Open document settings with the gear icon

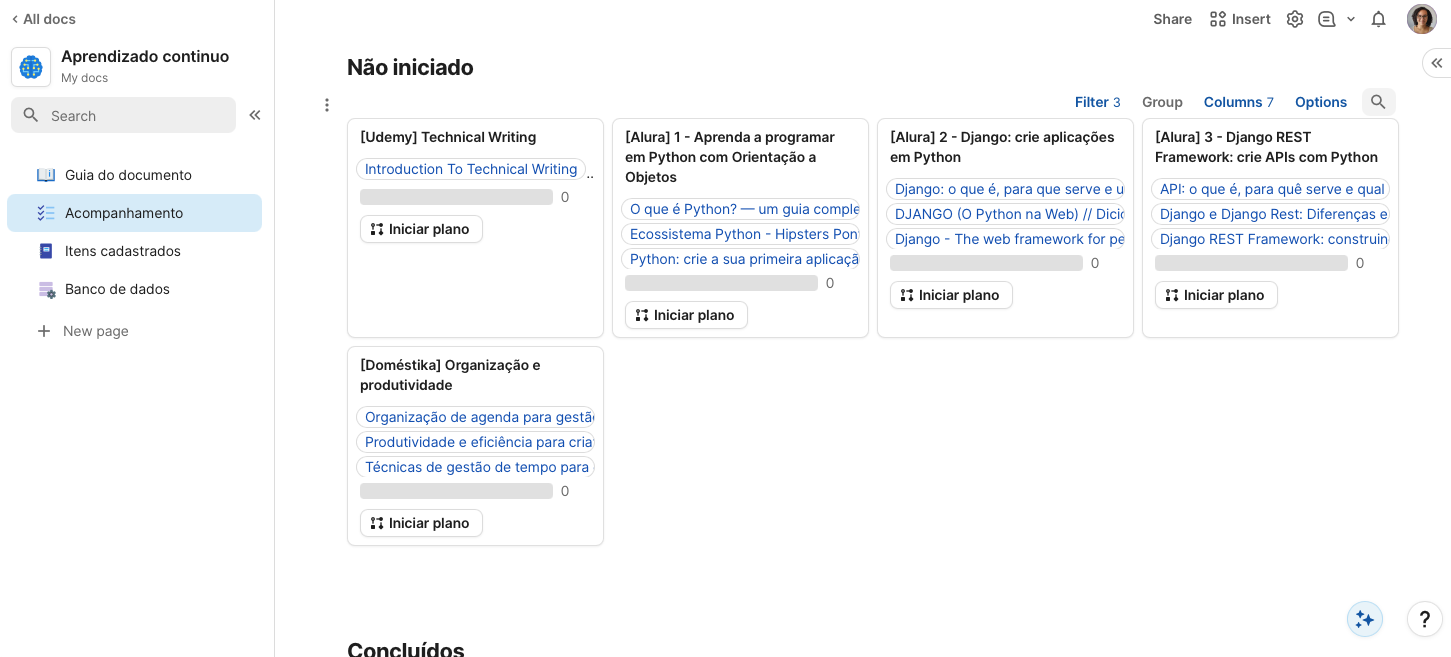coord(1294,18)
